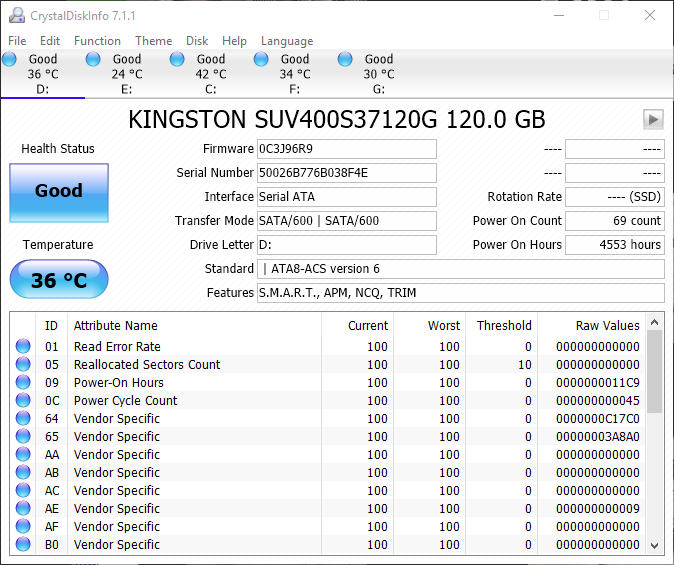Select the F: disk status orb

click(261, 59)
